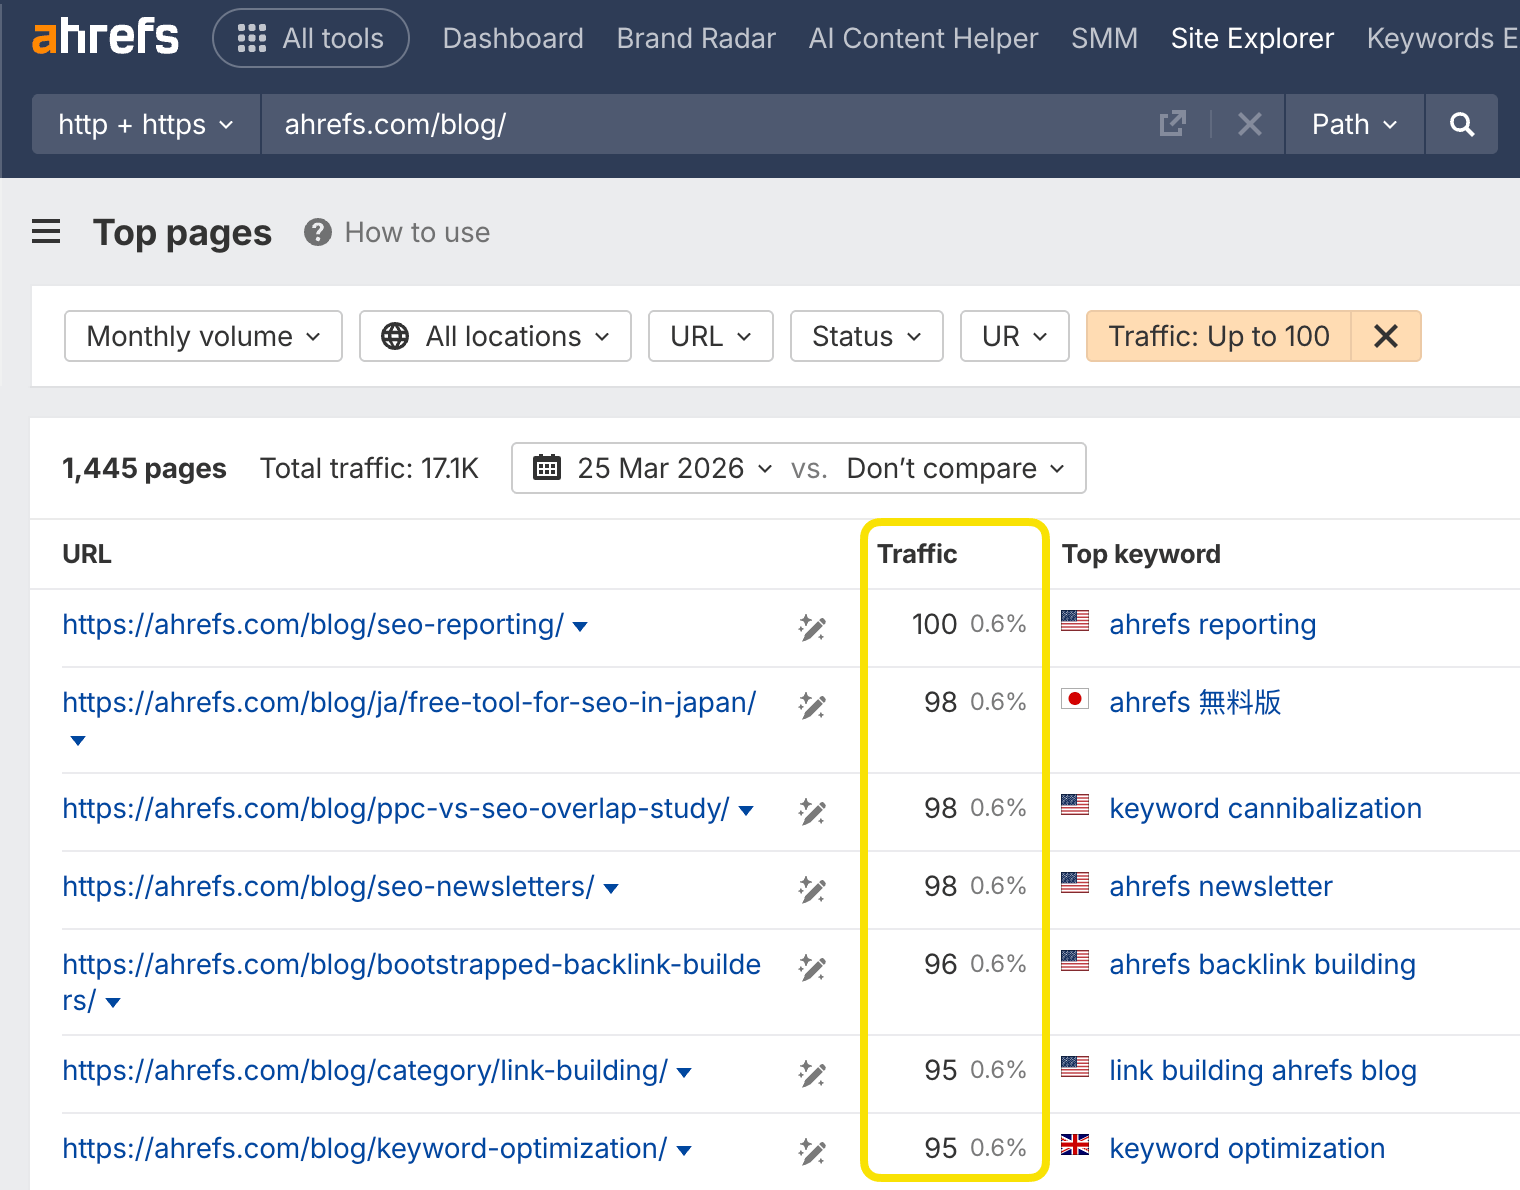This screenshot has height=1190, width=1520.
Task: Open the calendar date picker icon
Action: pyautogui.click(x=547, y=467)
